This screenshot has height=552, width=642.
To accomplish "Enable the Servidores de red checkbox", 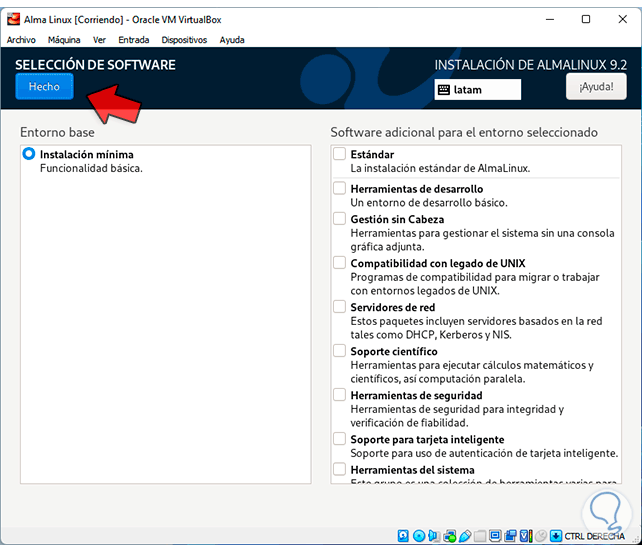I will pyautogui.click(x=339, y=307).
